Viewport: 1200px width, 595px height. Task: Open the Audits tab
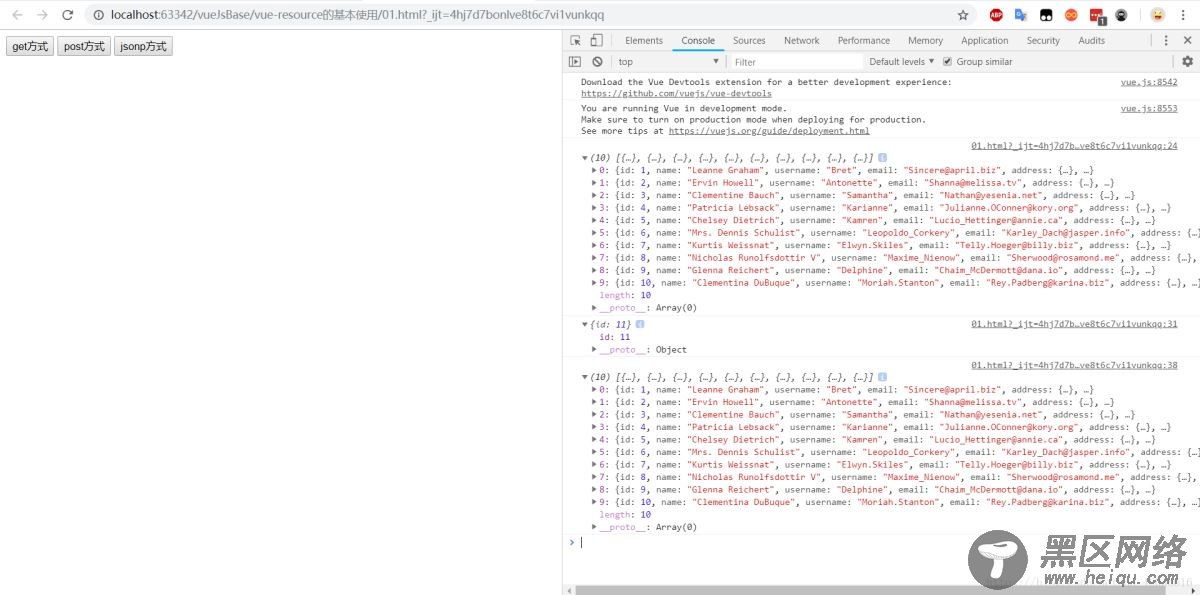click(x=1092, y=40)
